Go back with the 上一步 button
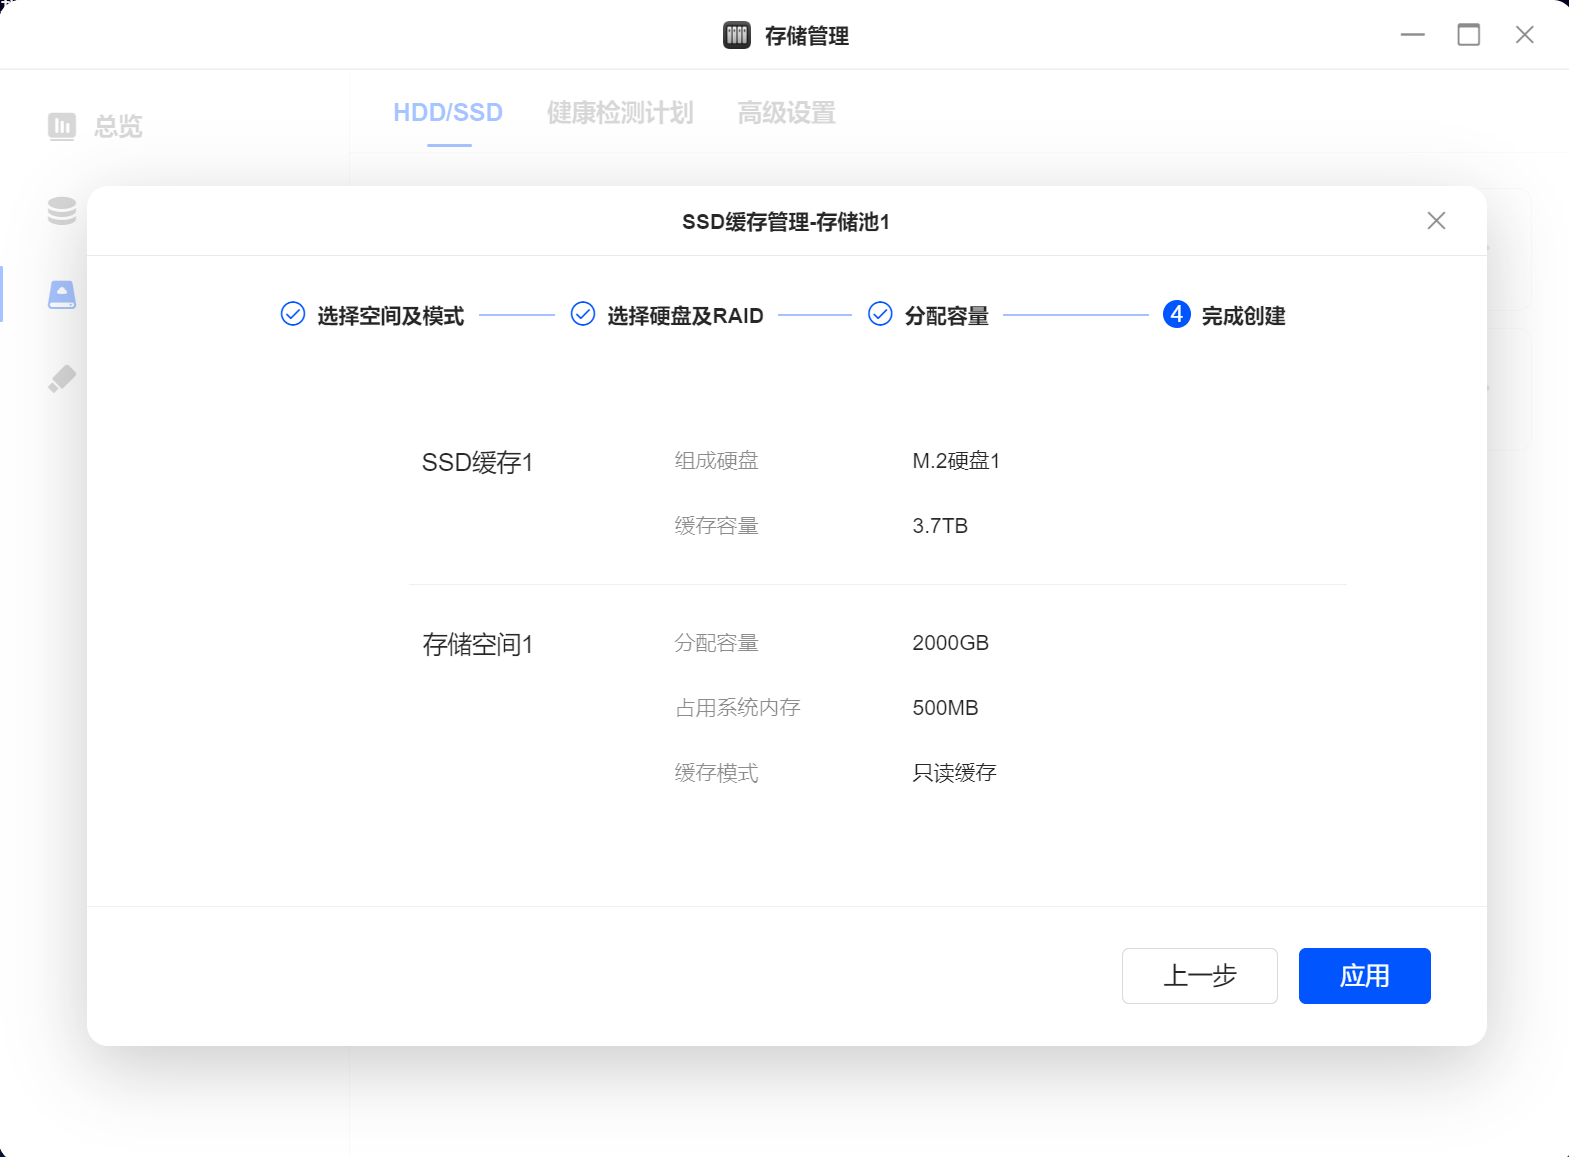This screenshot has height=1157, width=1569. coord(1199,975)
